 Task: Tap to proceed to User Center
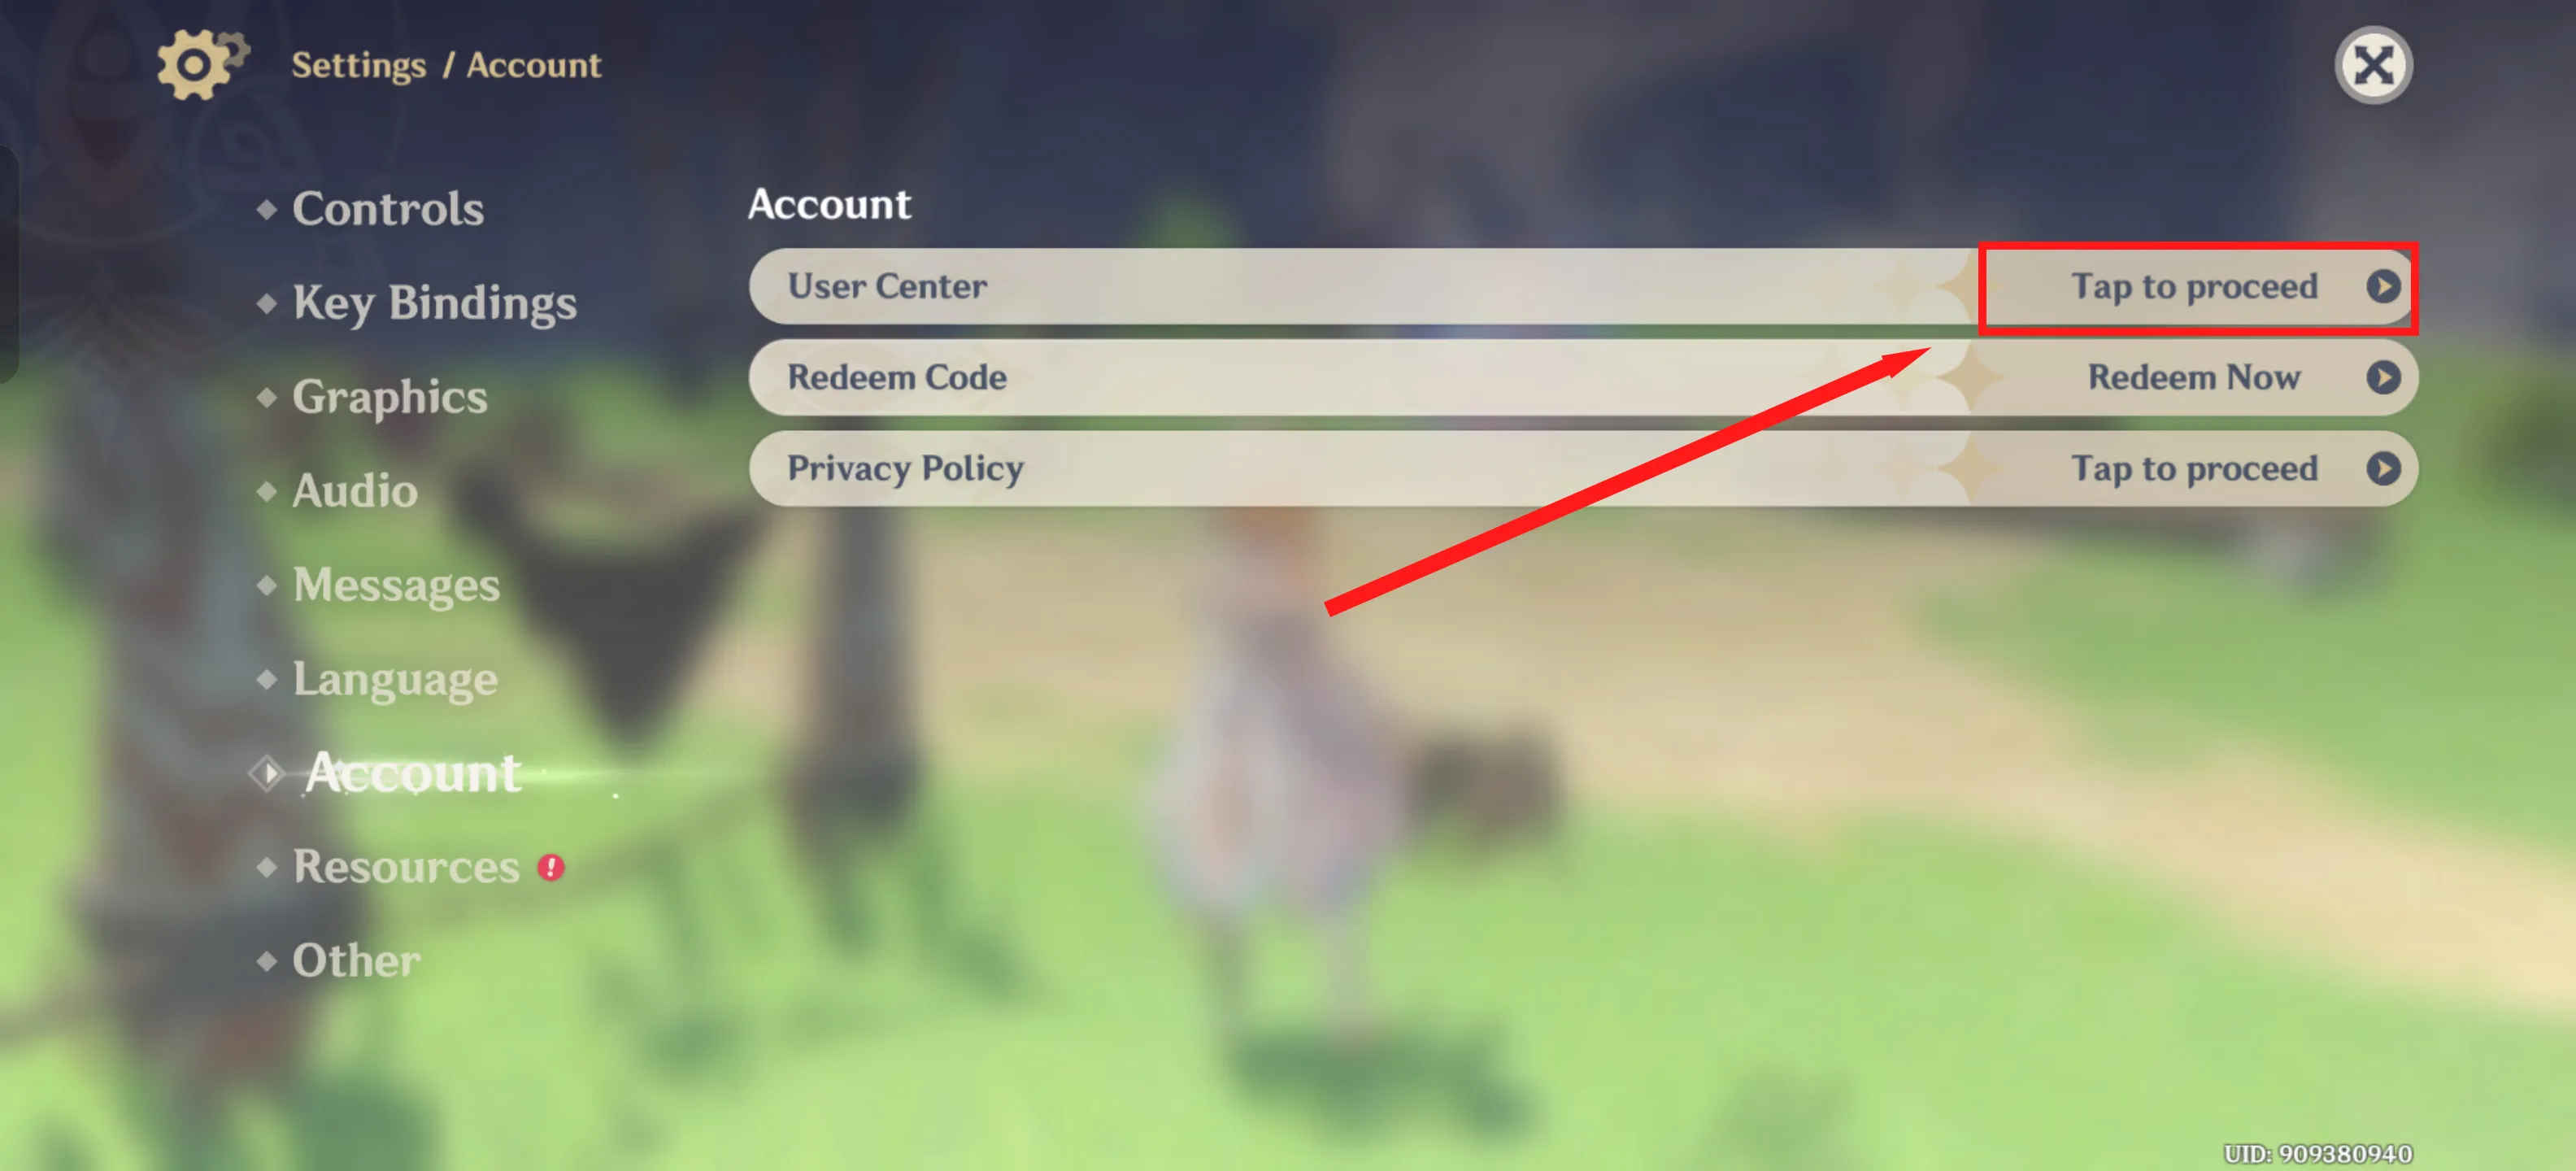tap(2195, 287)
